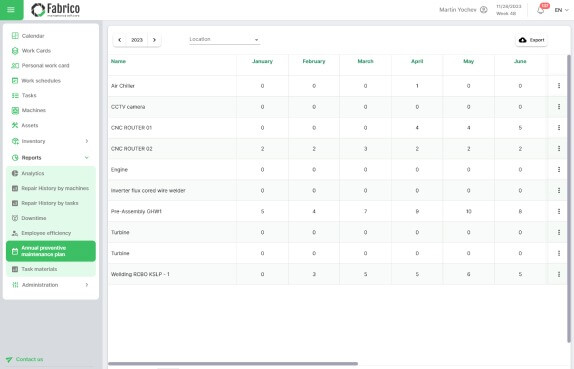The width and height of the screenshot is (574, 369).
Task: Go to previous year arrow
Action: [120, 40]
